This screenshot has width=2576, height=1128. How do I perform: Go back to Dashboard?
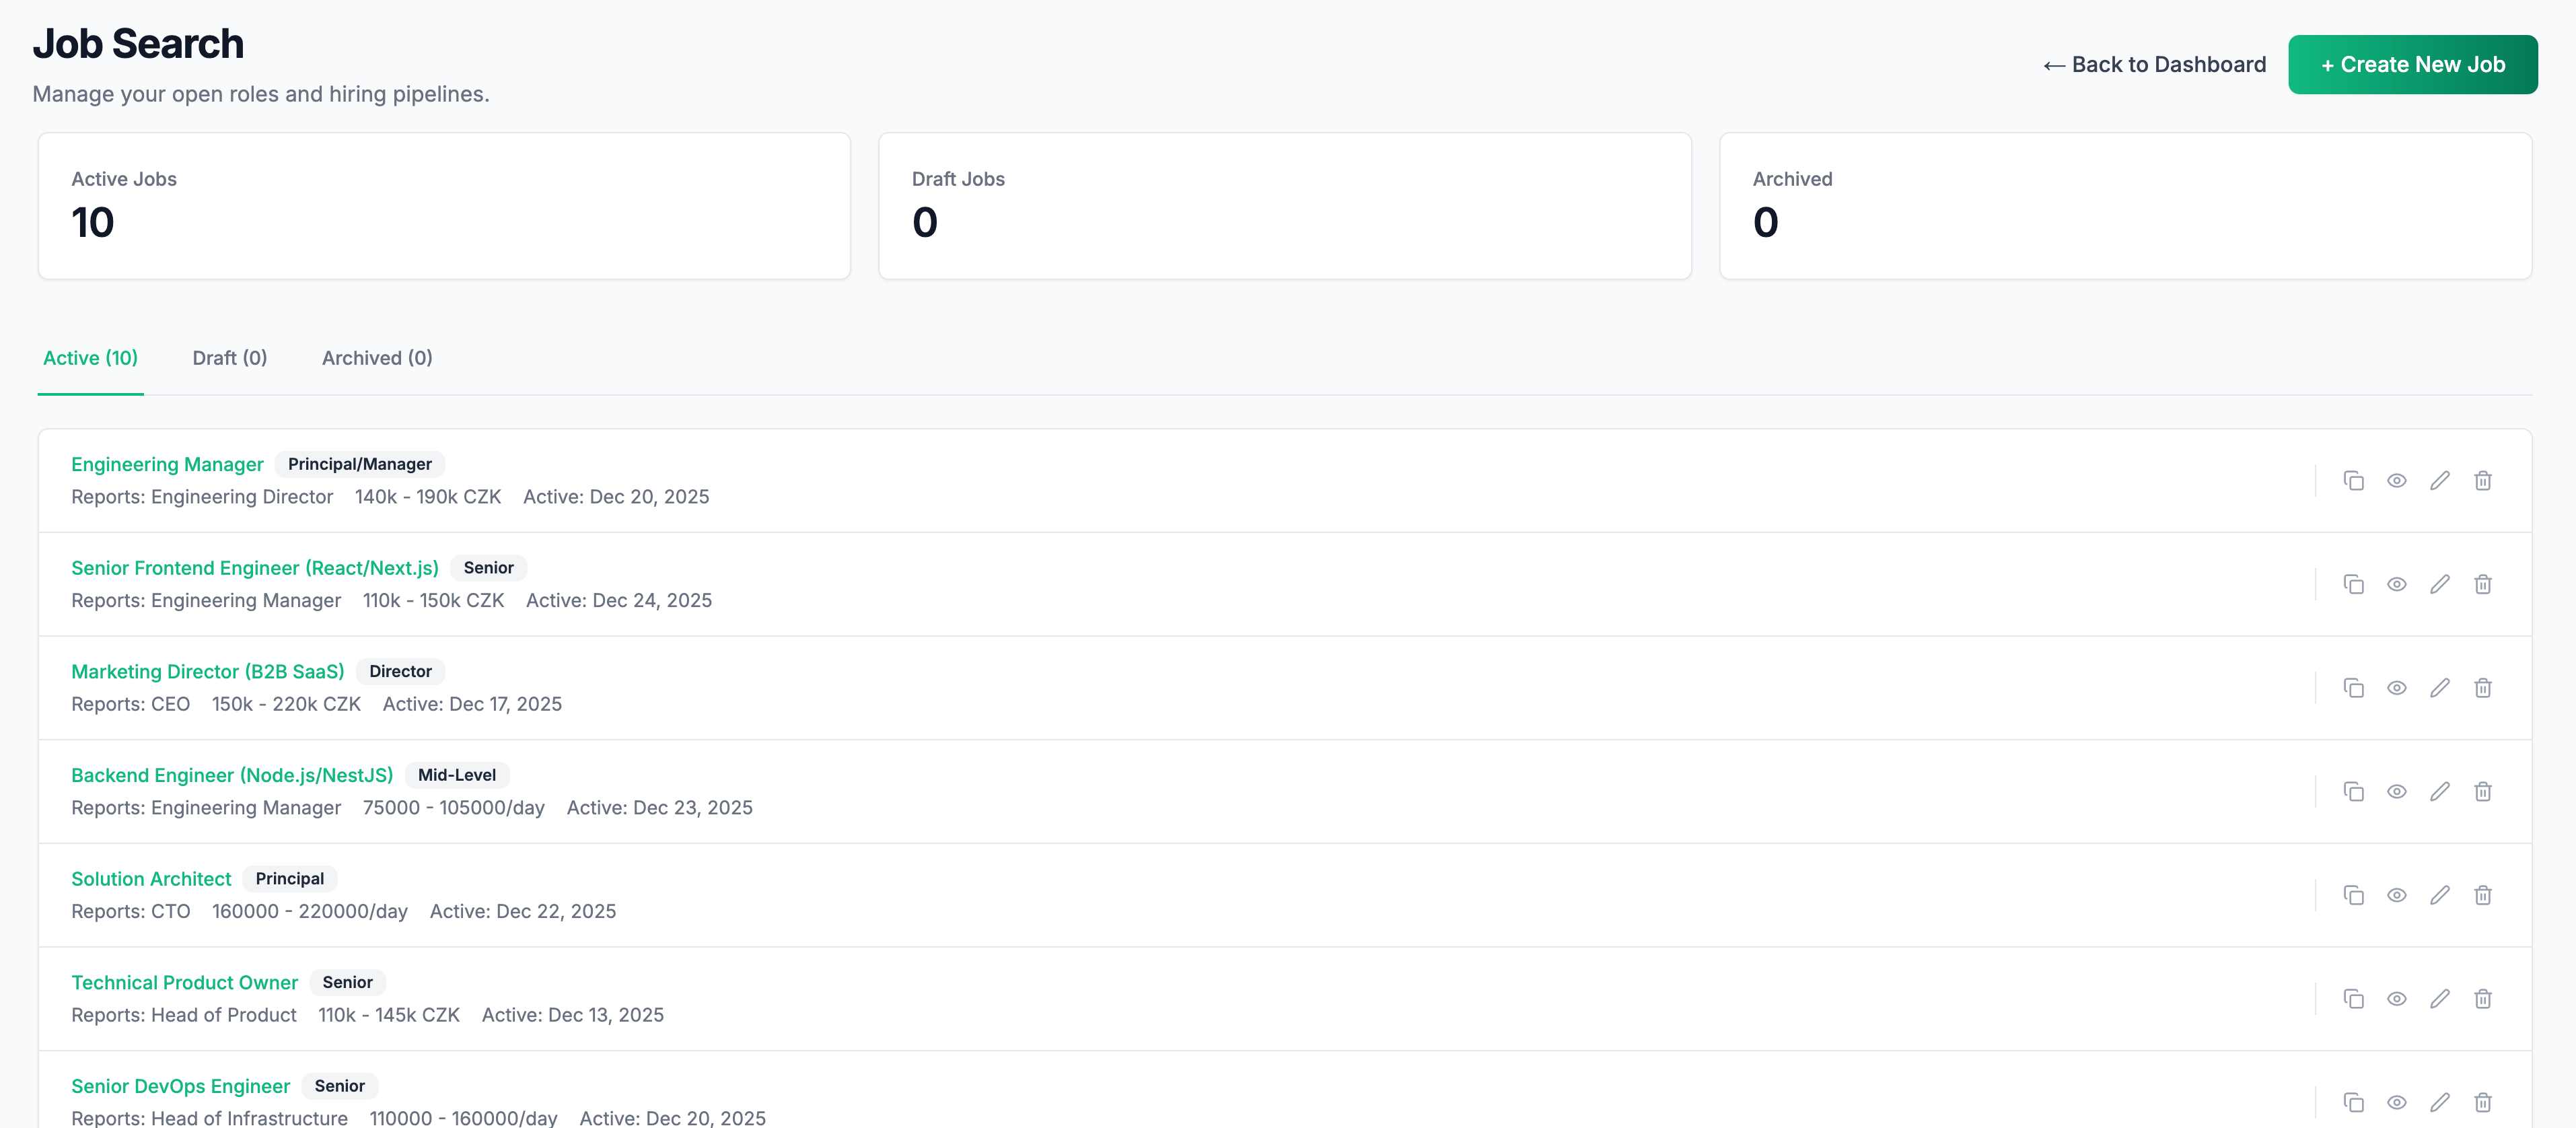(2154, 65)
